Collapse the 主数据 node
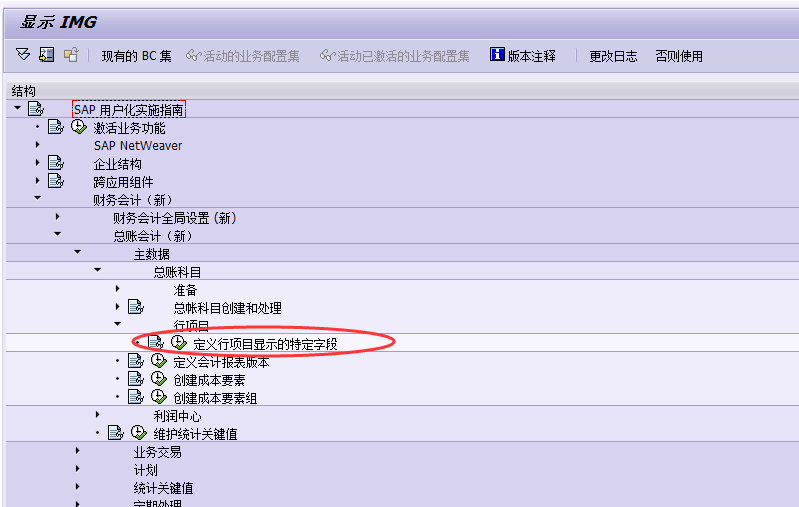This screenshot has height=507, width=799. [77, 252]
